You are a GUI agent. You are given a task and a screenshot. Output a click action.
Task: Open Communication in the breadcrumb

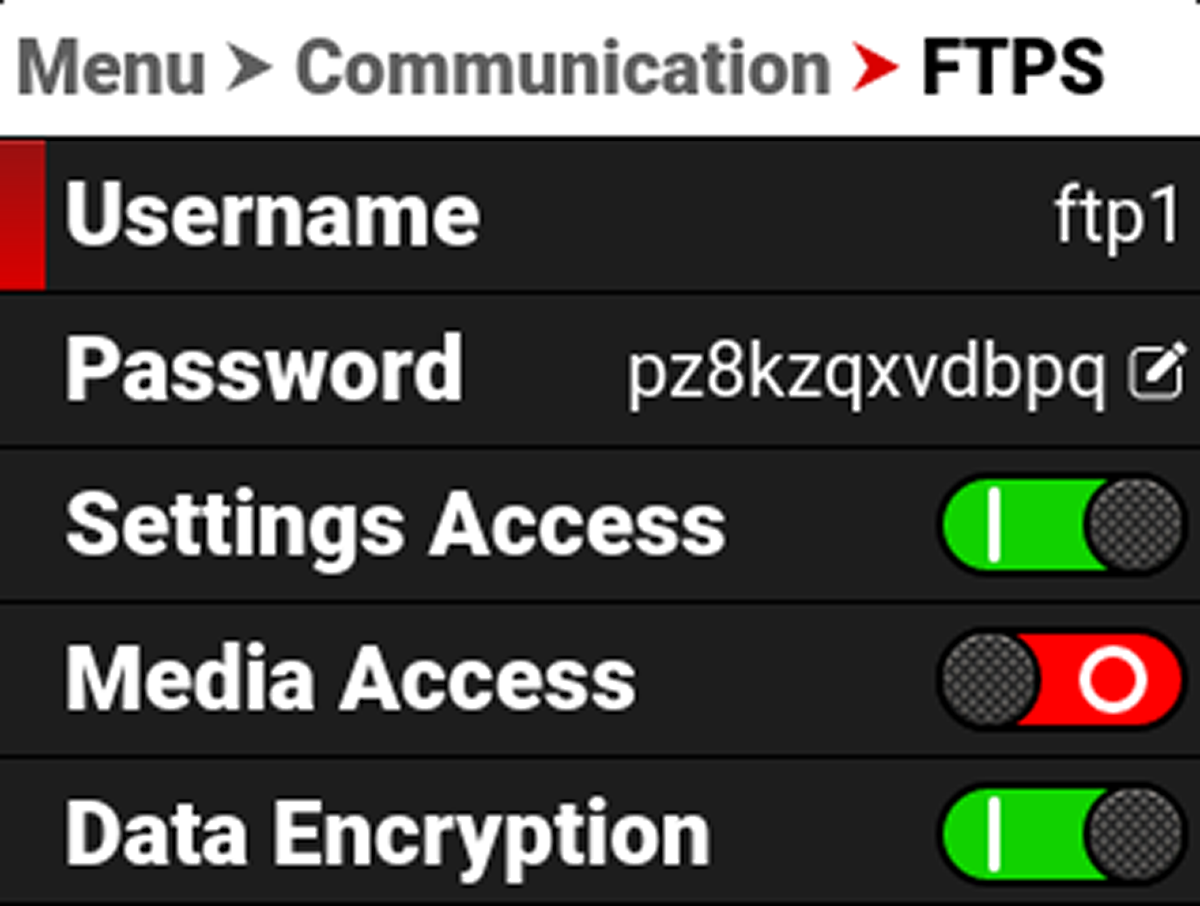click(563, 69)
